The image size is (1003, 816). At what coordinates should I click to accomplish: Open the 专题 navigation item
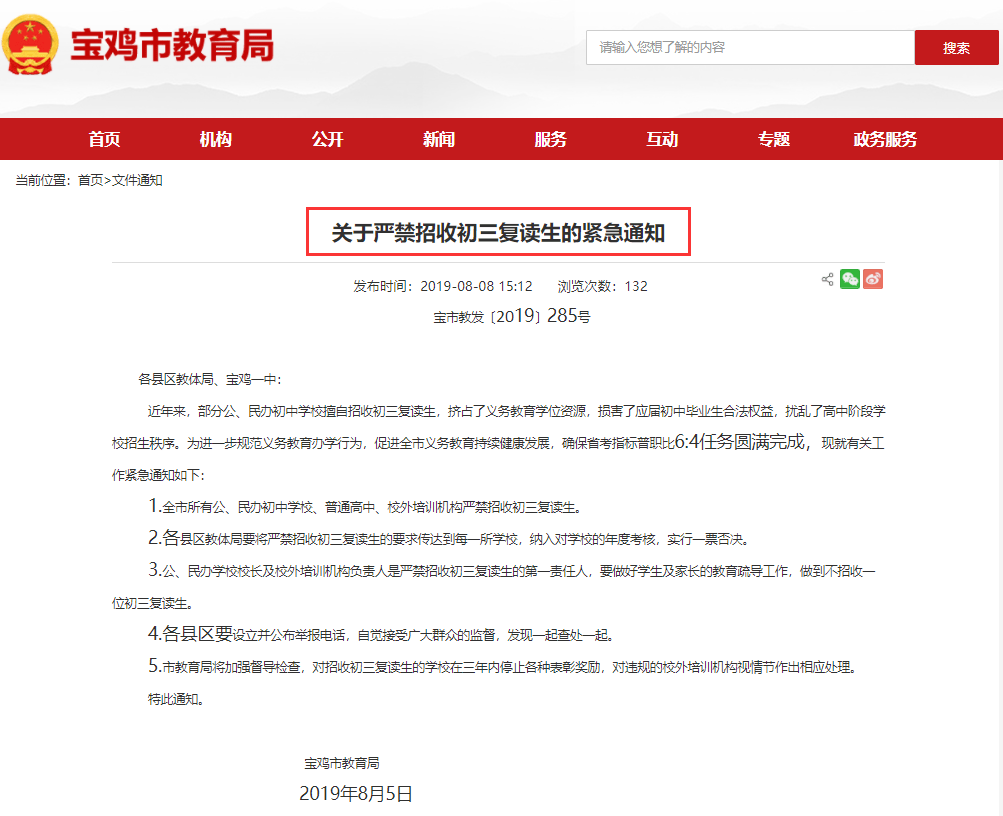pyautogui.click(x=774, y=139)
